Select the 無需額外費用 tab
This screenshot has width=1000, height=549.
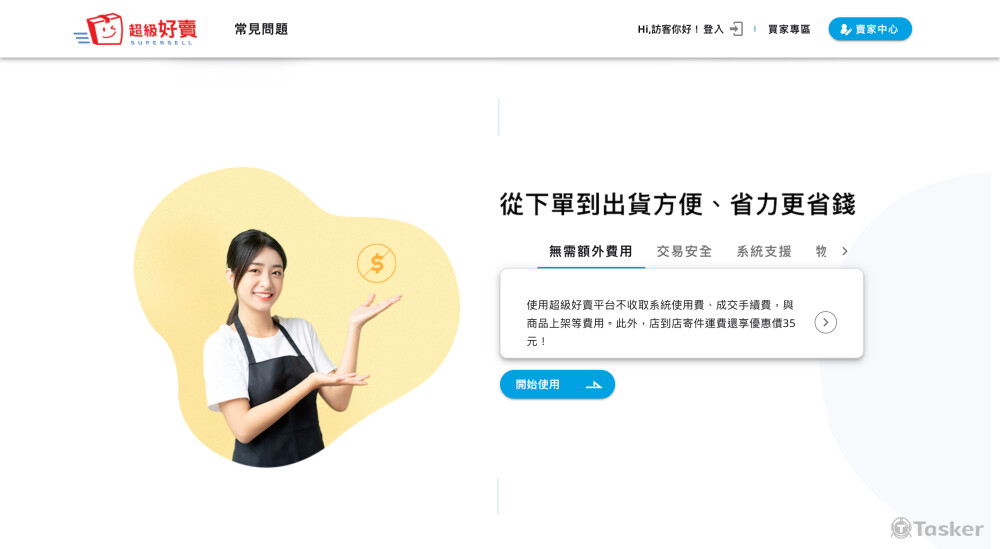coord(591,251)
